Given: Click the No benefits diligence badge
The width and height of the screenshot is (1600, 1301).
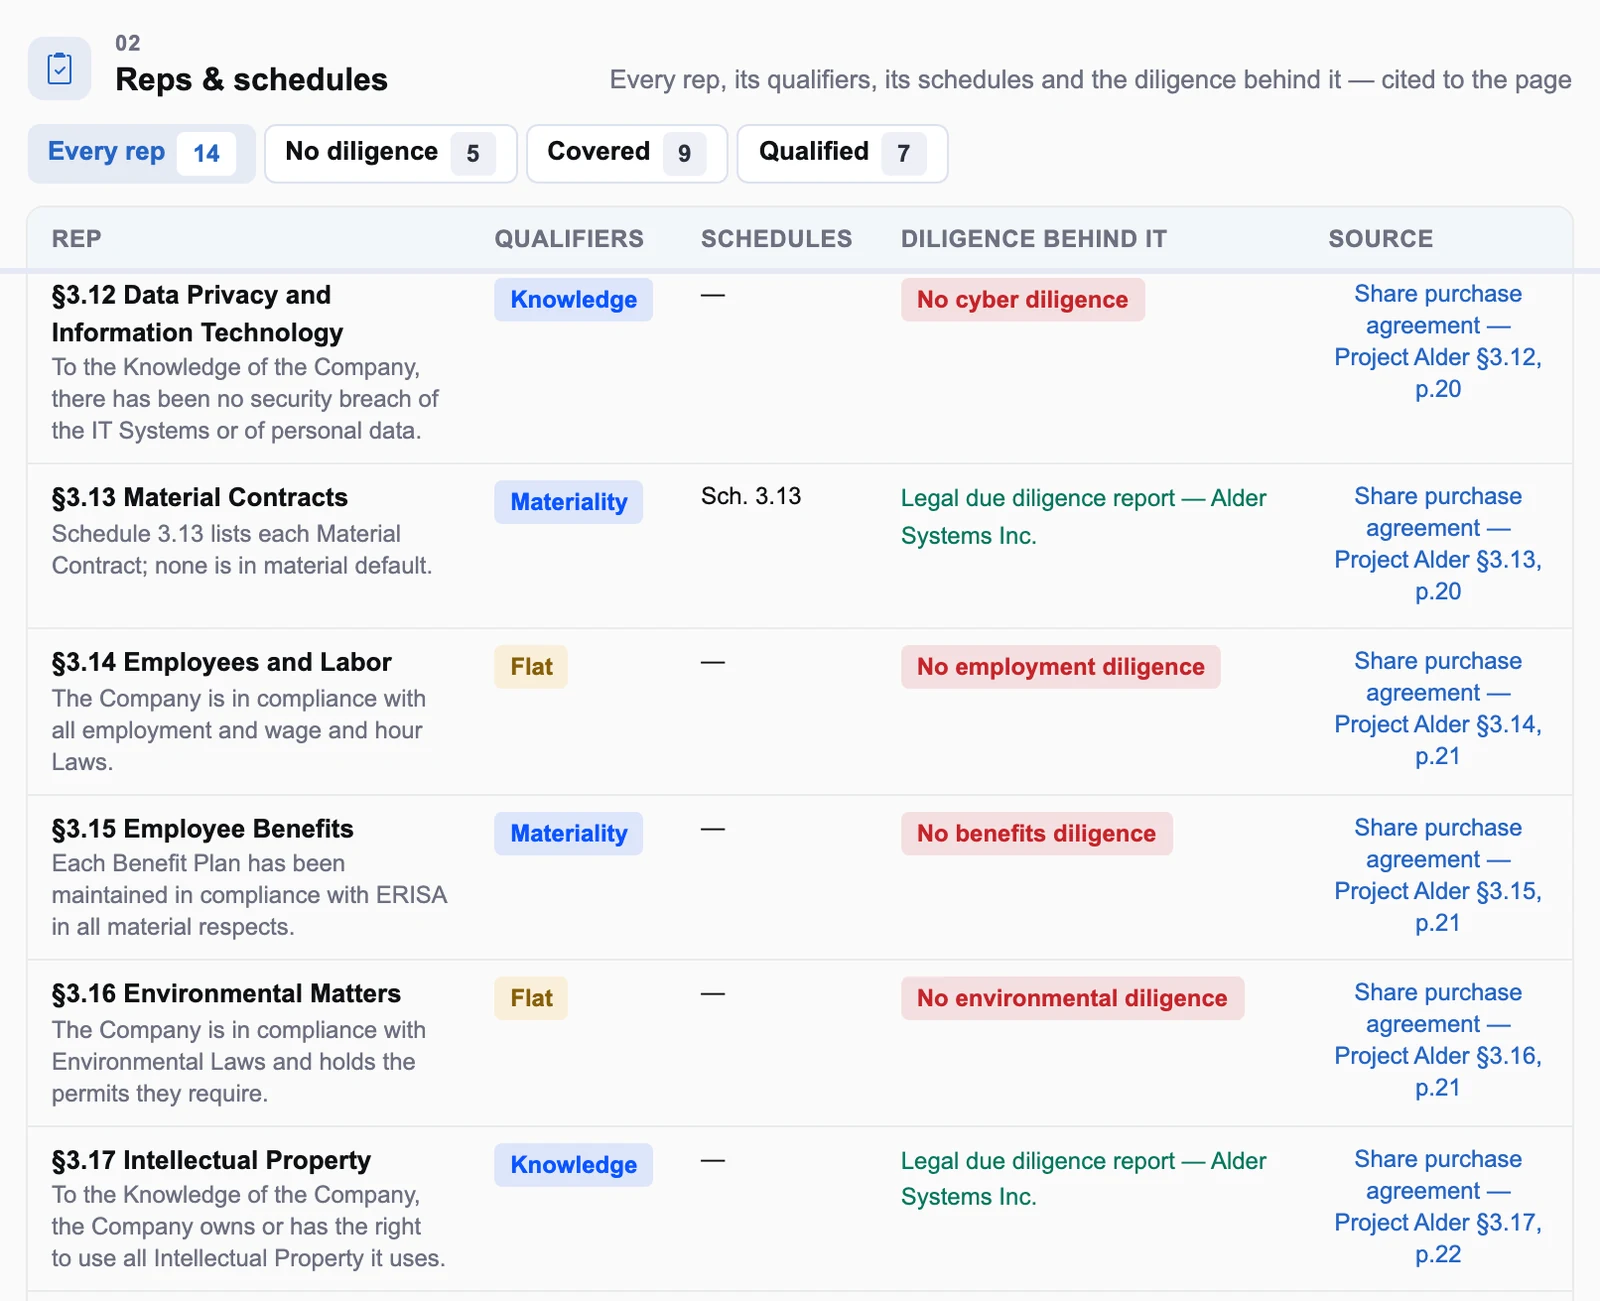Looking at the screenshot, I should [1036, 834].
